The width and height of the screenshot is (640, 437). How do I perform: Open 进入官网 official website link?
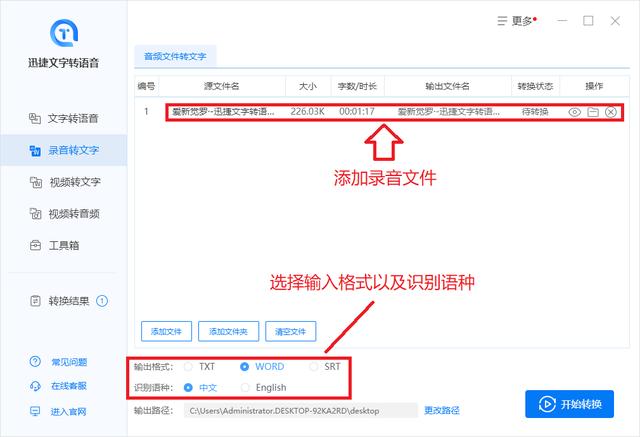68,412
